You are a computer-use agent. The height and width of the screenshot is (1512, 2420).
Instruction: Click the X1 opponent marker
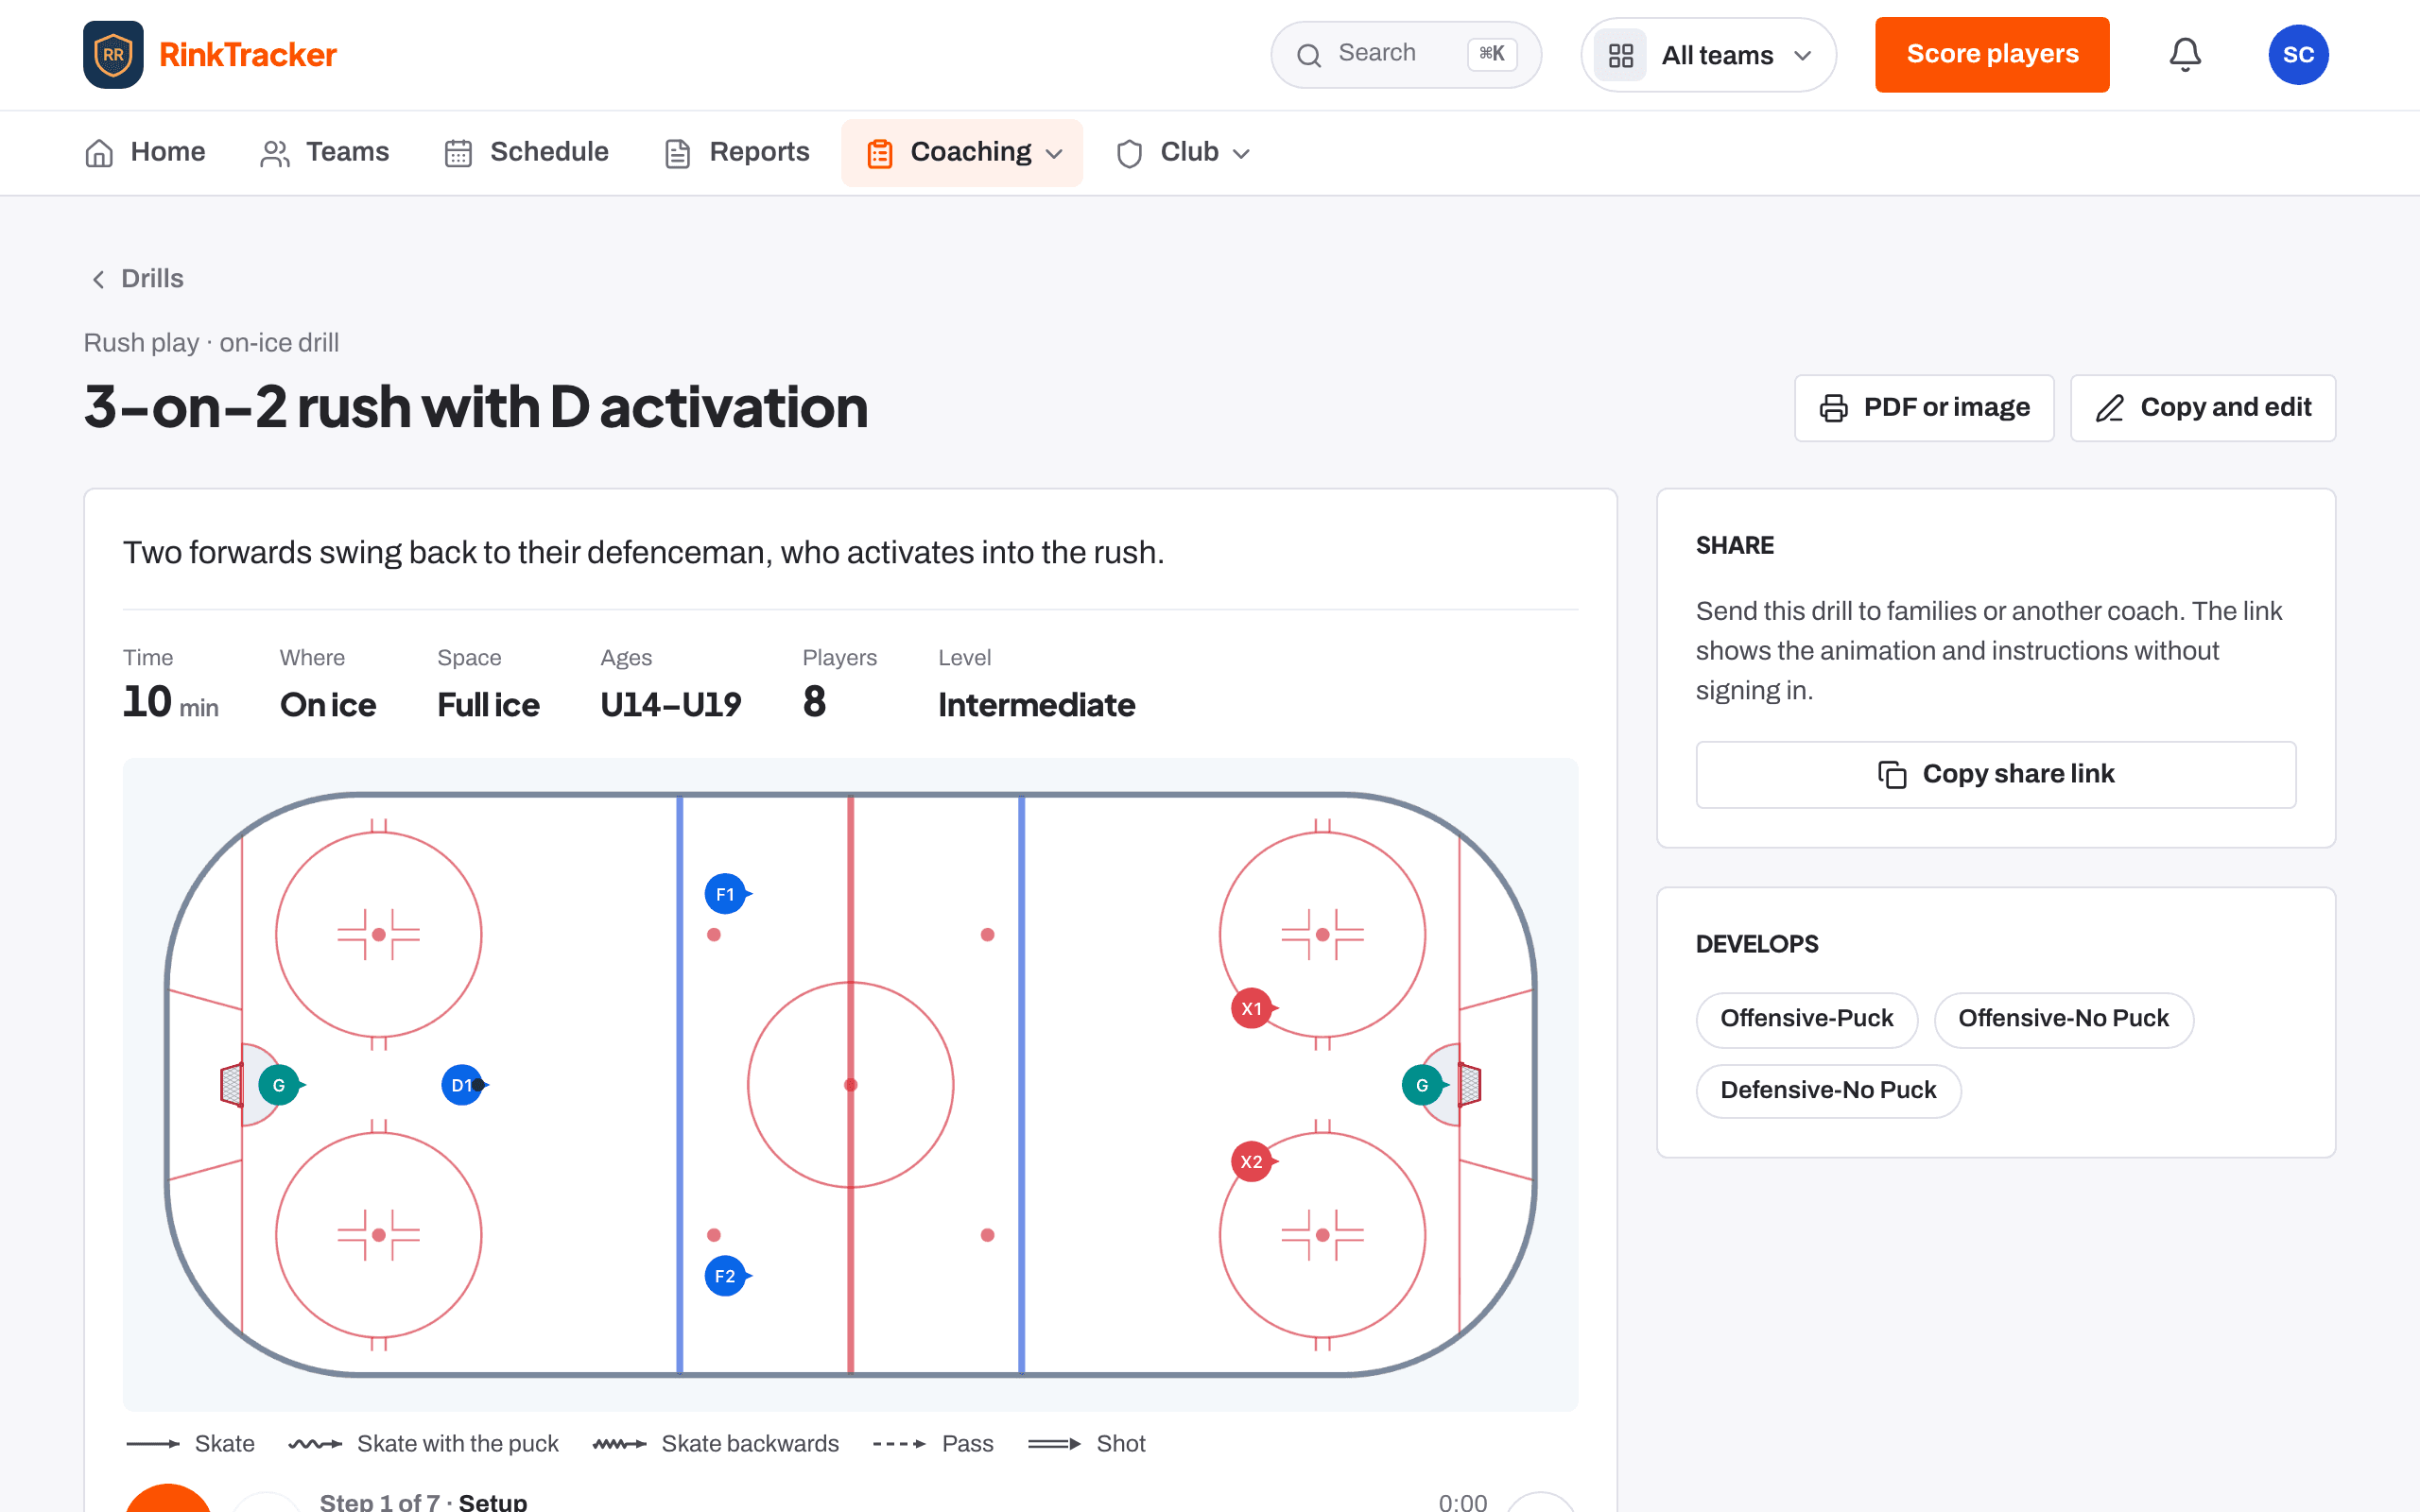pyautogui.click(x=1252, y=1008)
